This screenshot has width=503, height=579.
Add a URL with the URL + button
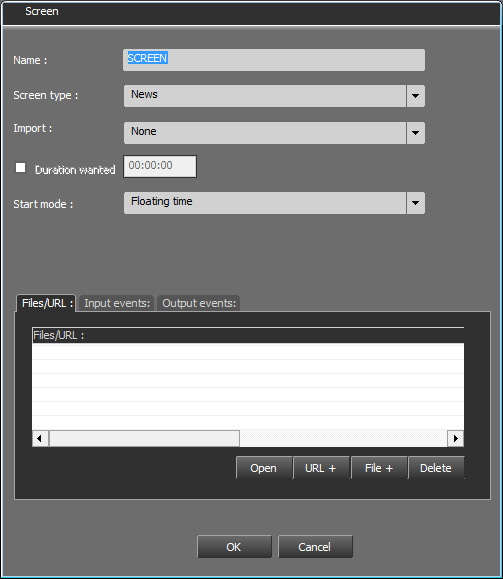pyautogui.click(x=321, y=468)
